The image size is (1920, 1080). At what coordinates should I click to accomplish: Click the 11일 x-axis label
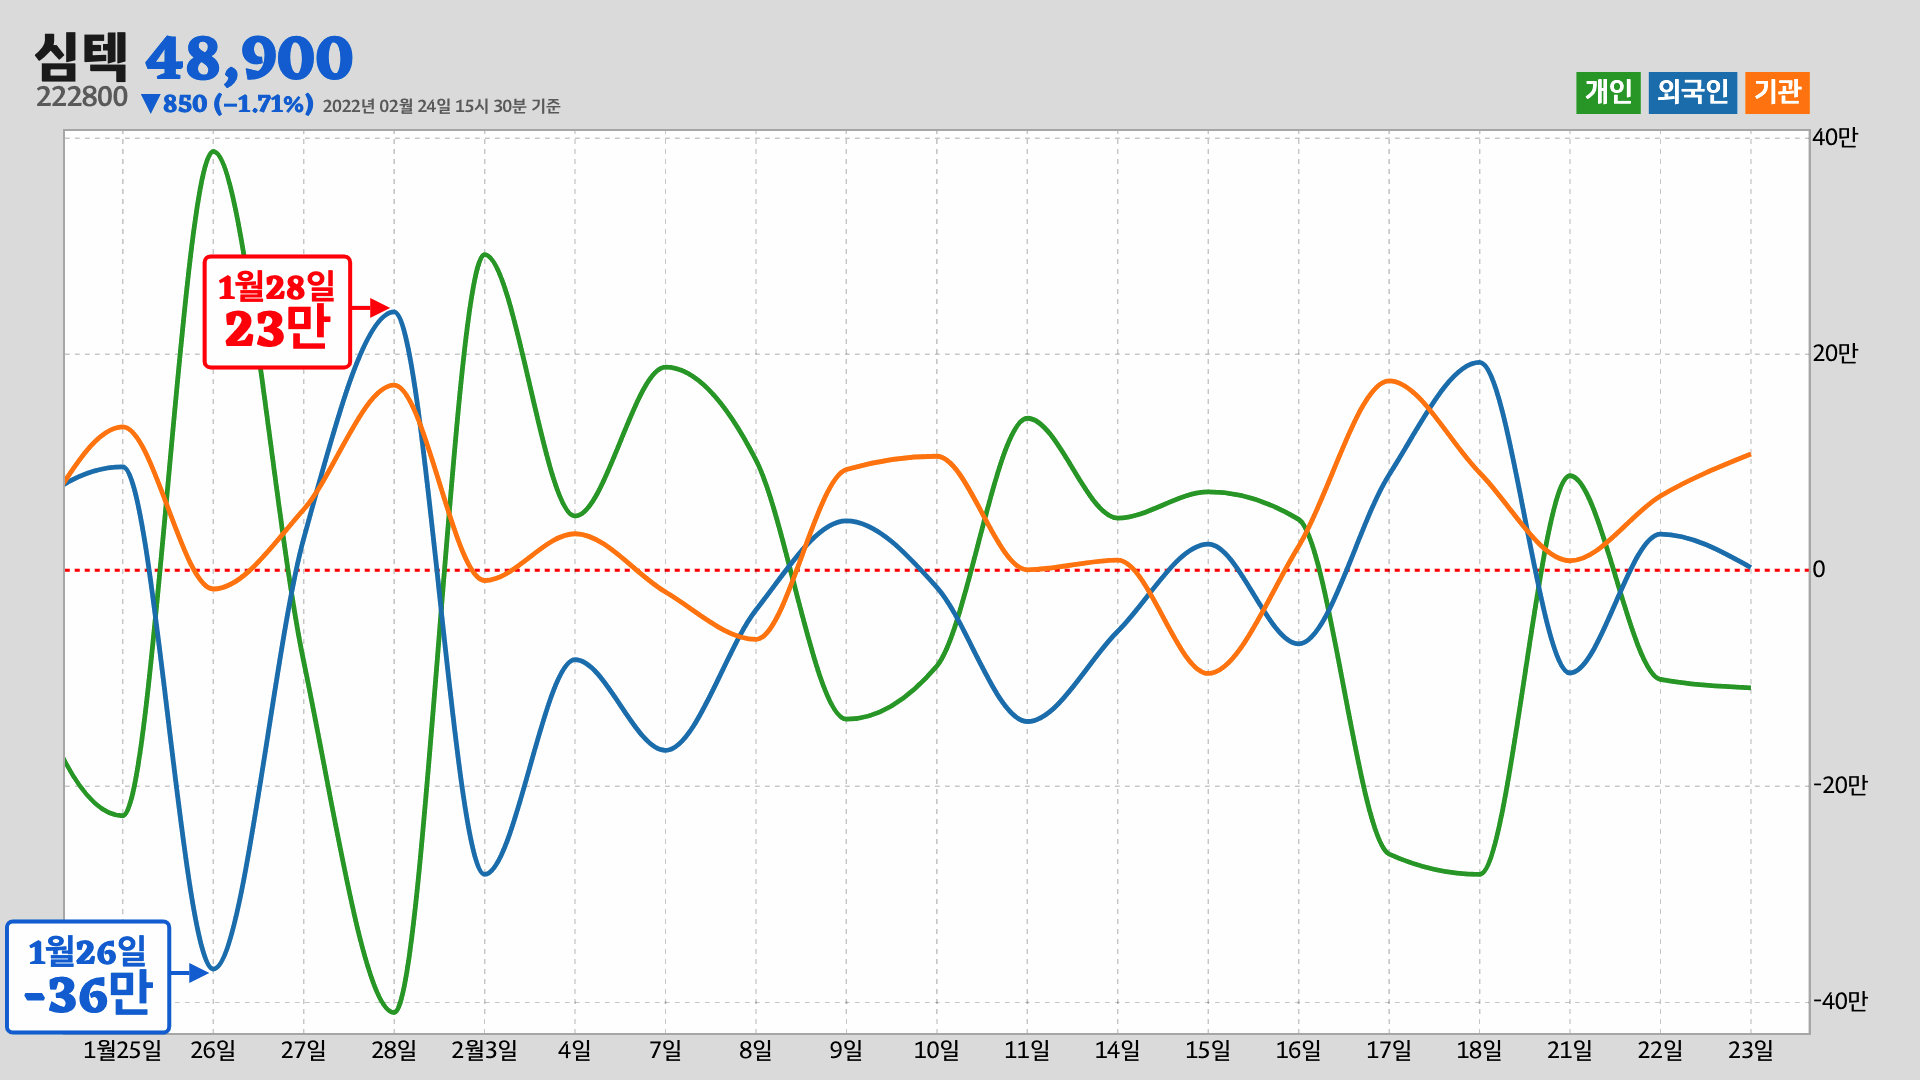(1027, 1051)
